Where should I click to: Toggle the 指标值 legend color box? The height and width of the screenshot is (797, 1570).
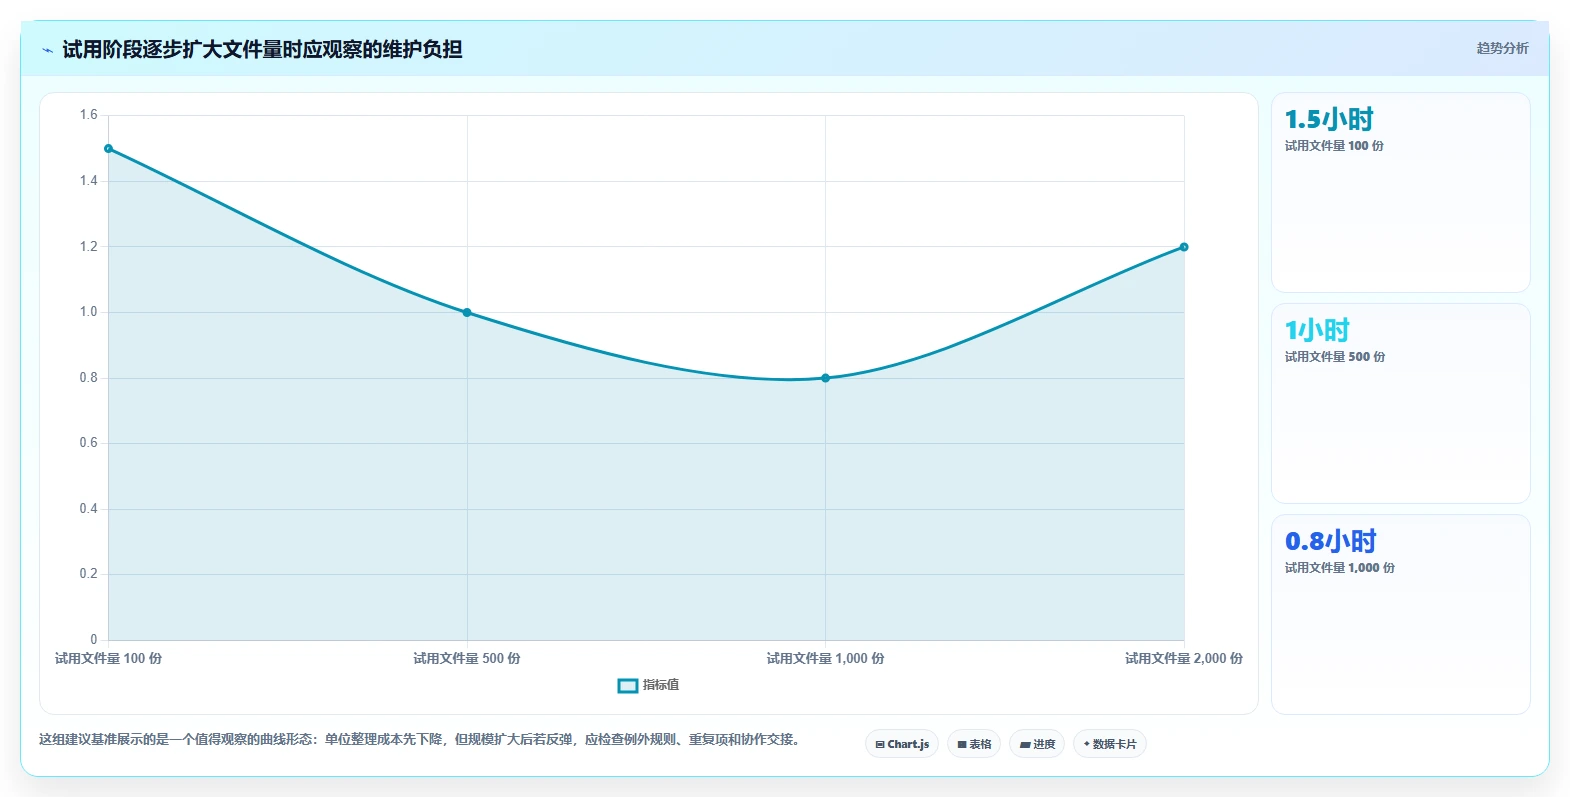628,685
